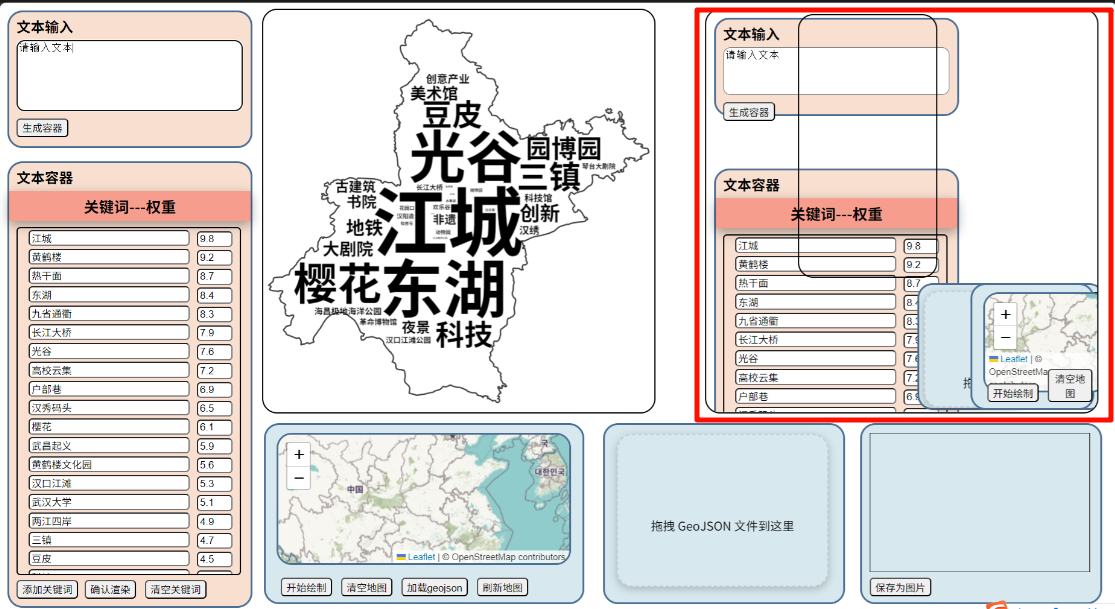The width and height of the screenshot is (1115, 609).
Task: Click the 拖拽 GeoJSON 文件到这里 drop zone
Action: pos(722,511)
